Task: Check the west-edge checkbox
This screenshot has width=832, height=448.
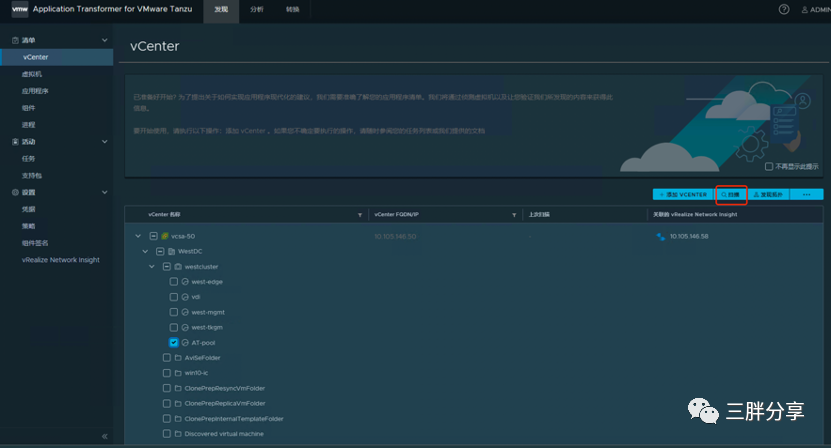Action: point(174,281)
